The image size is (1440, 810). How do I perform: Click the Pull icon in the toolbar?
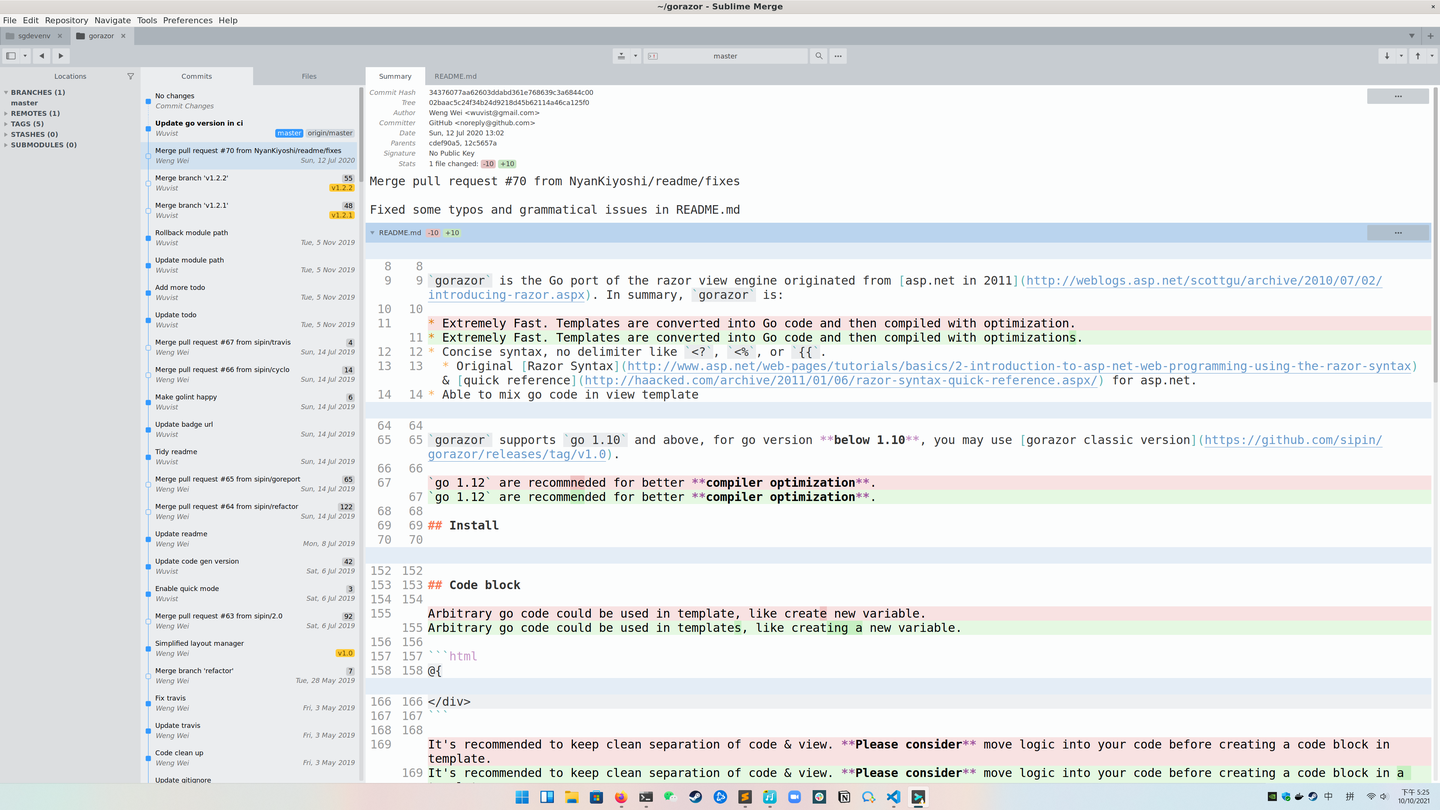tap(1388, 55)
